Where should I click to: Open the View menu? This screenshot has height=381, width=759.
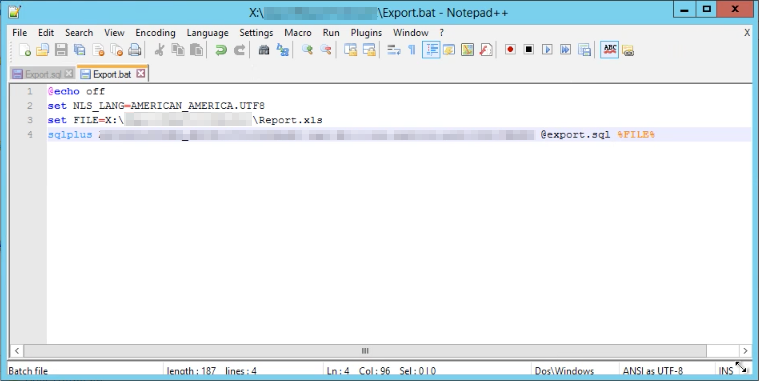[x=114, y=32]
